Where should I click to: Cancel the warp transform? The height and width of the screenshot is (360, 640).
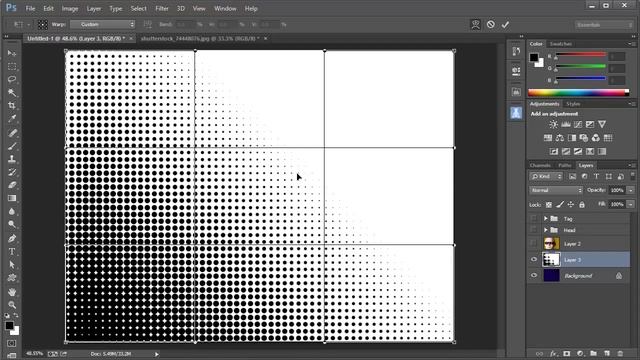coord(491,24)
